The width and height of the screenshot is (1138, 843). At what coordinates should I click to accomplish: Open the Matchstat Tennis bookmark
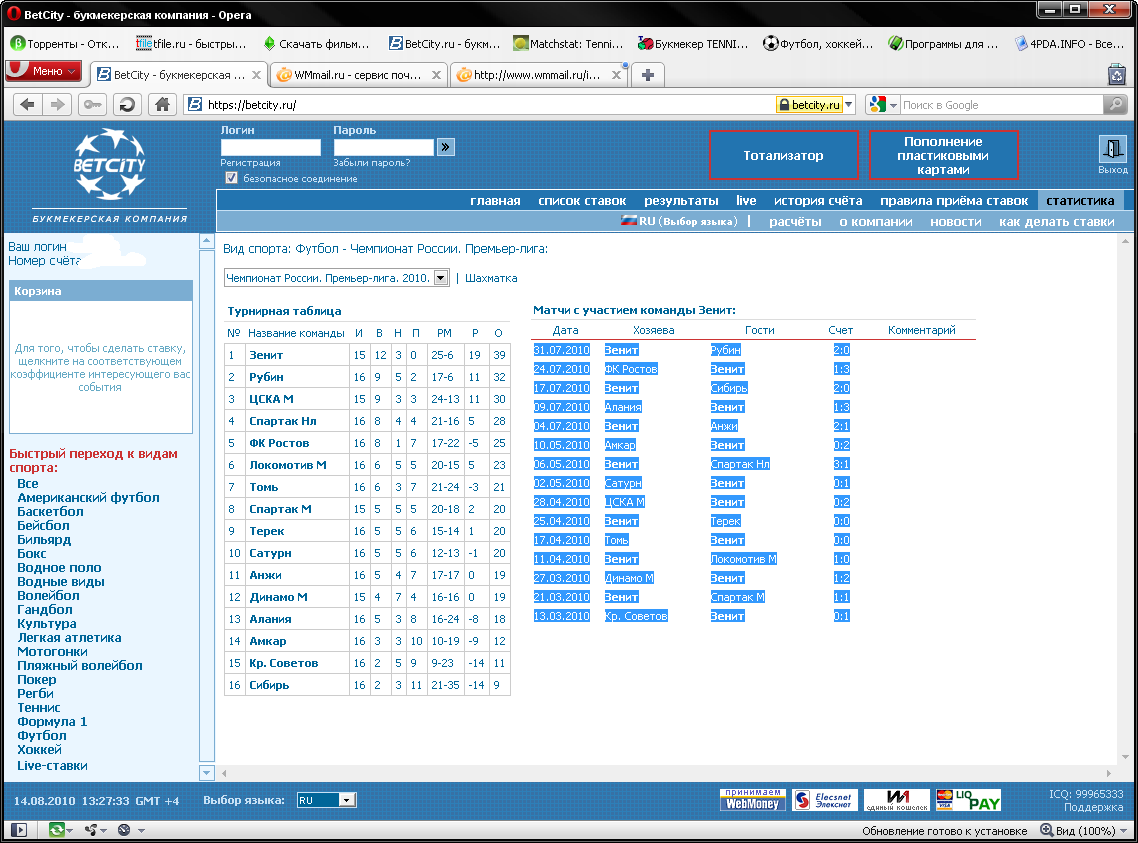point(568,44)
